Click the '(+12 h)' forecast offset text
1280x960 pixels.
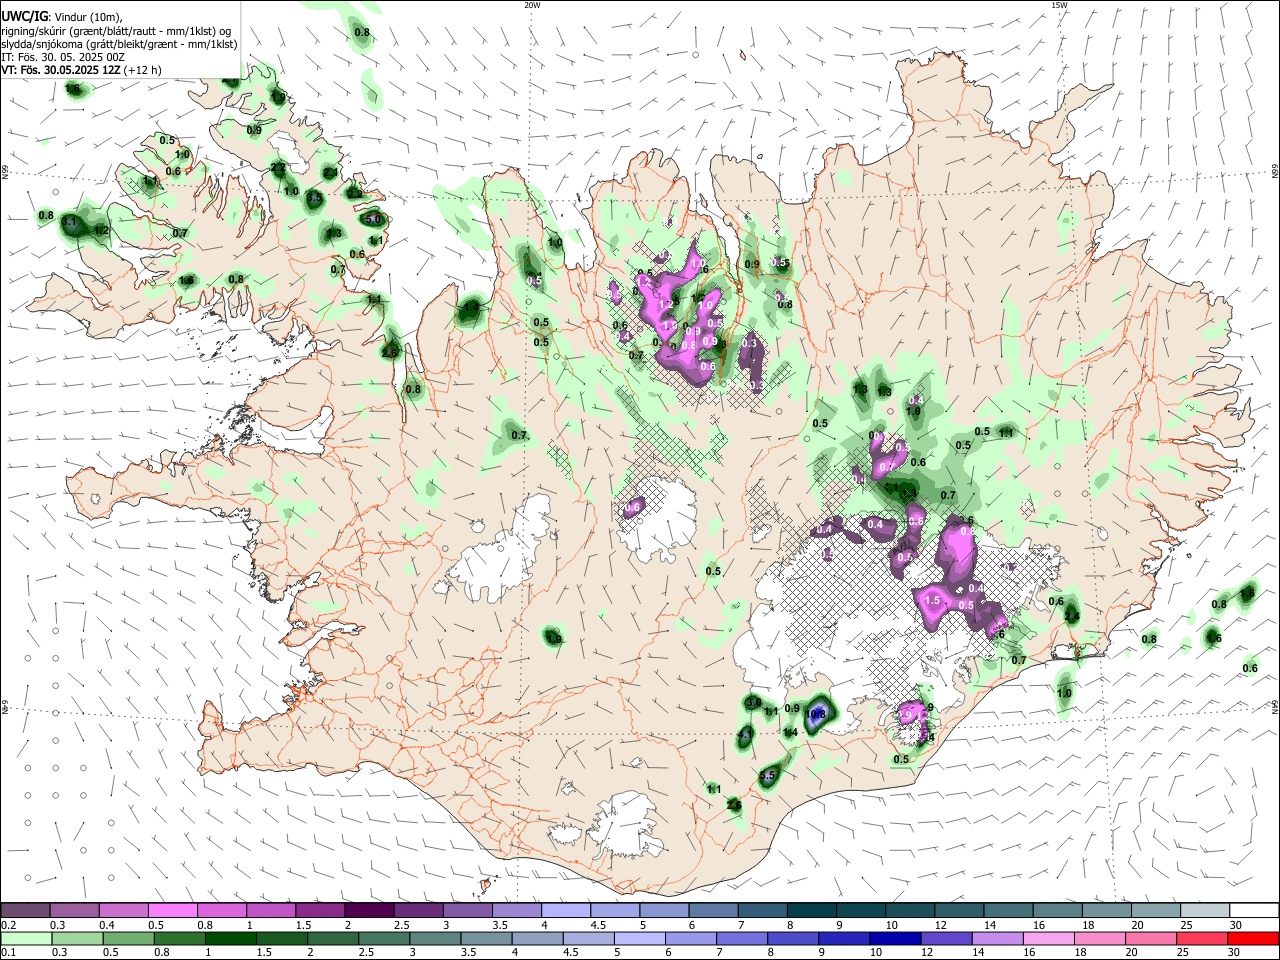pyautogui.click(x=143, y=71)
